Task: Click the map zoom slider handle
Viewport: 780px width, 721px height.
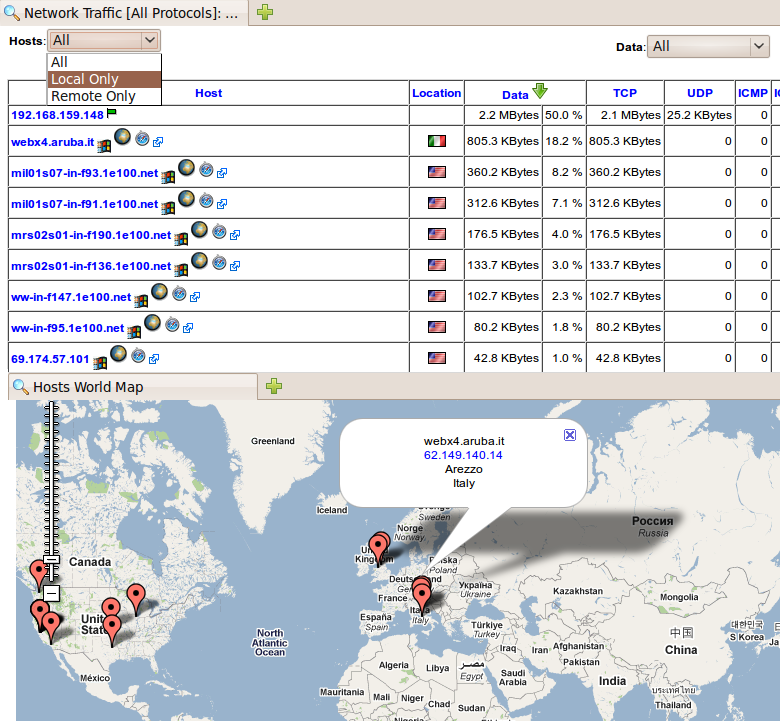Action: point(51,560)
